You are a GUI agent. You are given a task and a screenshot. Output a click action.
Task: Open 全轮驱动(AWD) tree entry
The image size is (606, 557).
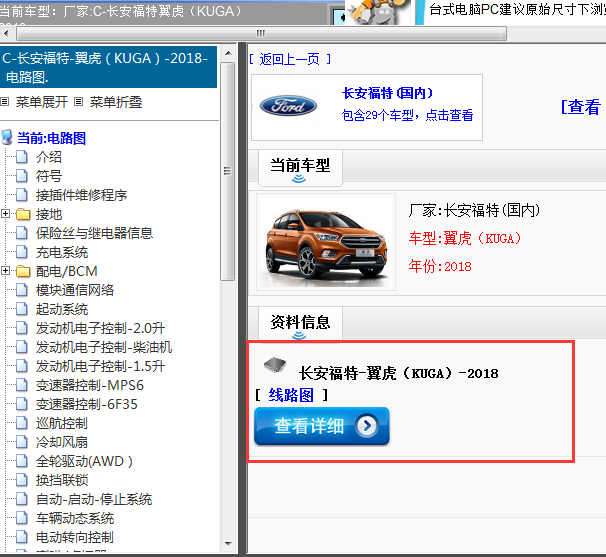(x=84, y=461)
